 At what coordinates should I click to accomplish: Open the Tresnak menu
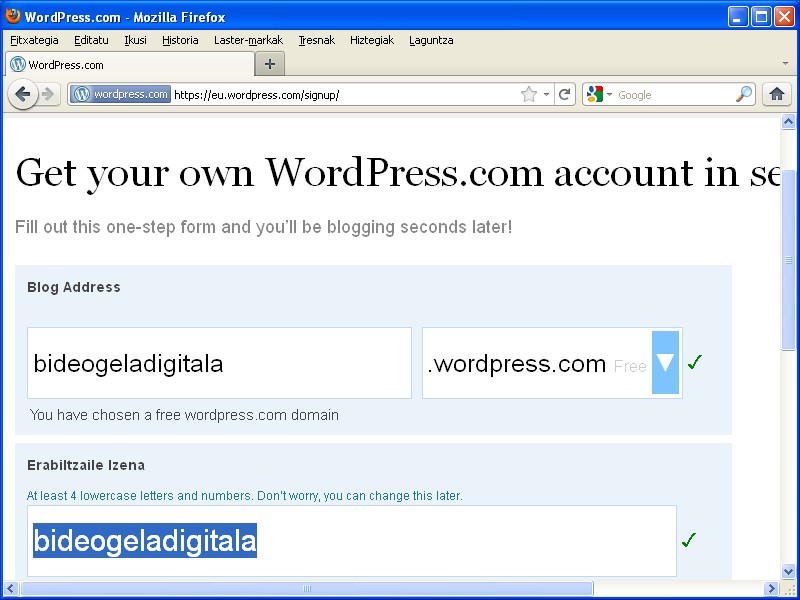316,40
